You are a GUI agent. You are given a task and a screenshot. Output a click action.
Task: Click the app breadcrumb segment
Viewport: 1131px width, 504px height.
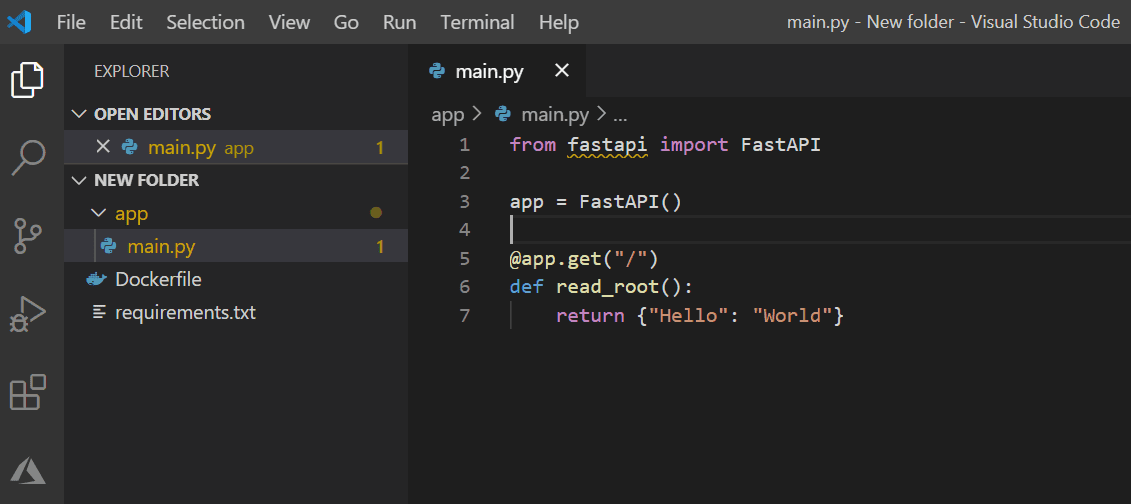coord(448,115)
